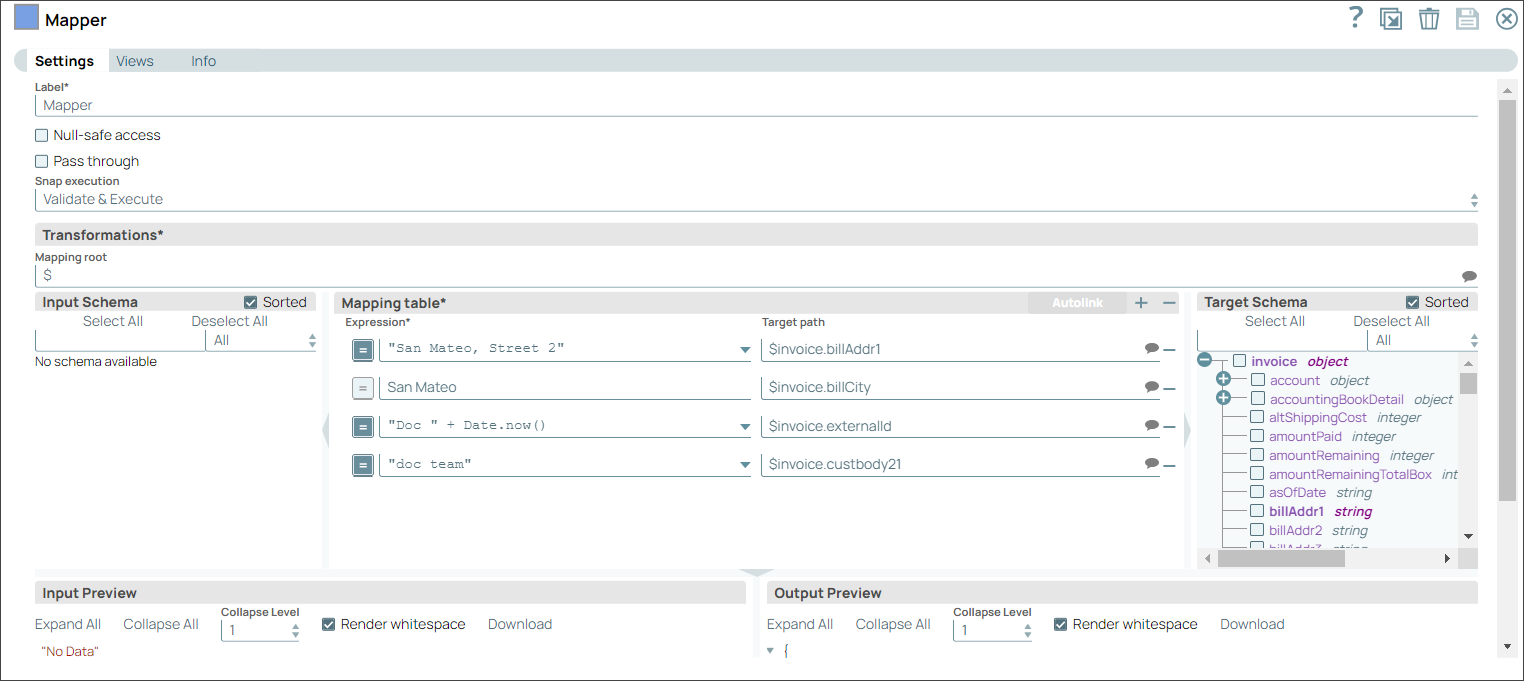
Task: Switch to the Info tab
Action: tap(203, 61)
